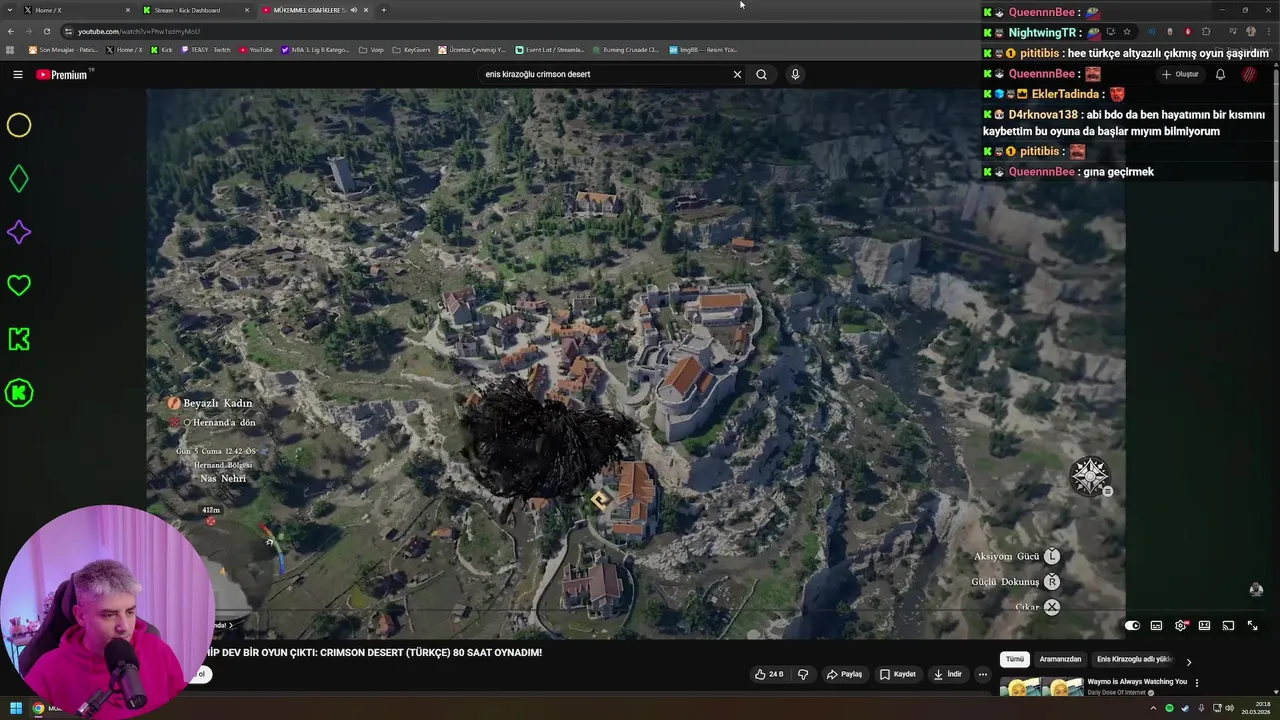Show more filter chips with right arrow
1280x720 pixels.
click(1188, 661)
